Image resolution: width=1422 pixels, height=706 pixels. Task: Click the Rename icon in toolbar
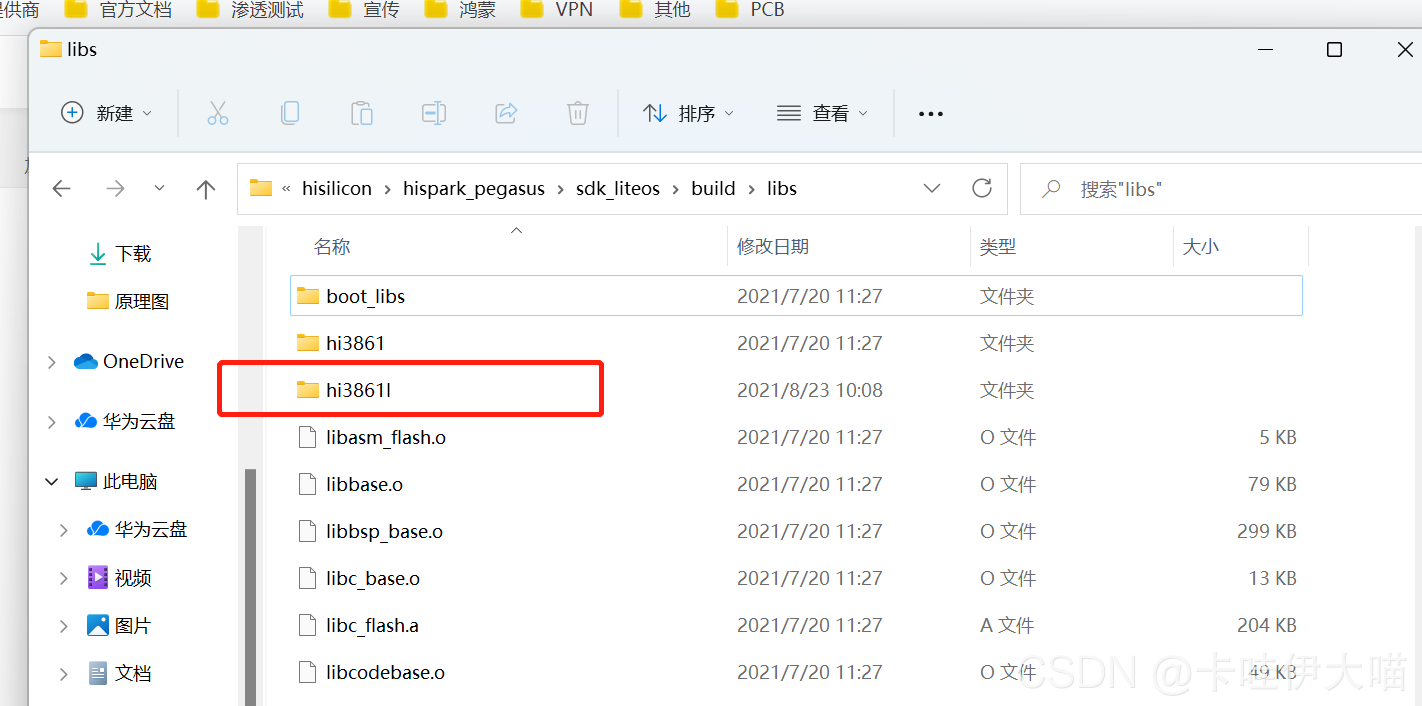[x=433, y=113]
